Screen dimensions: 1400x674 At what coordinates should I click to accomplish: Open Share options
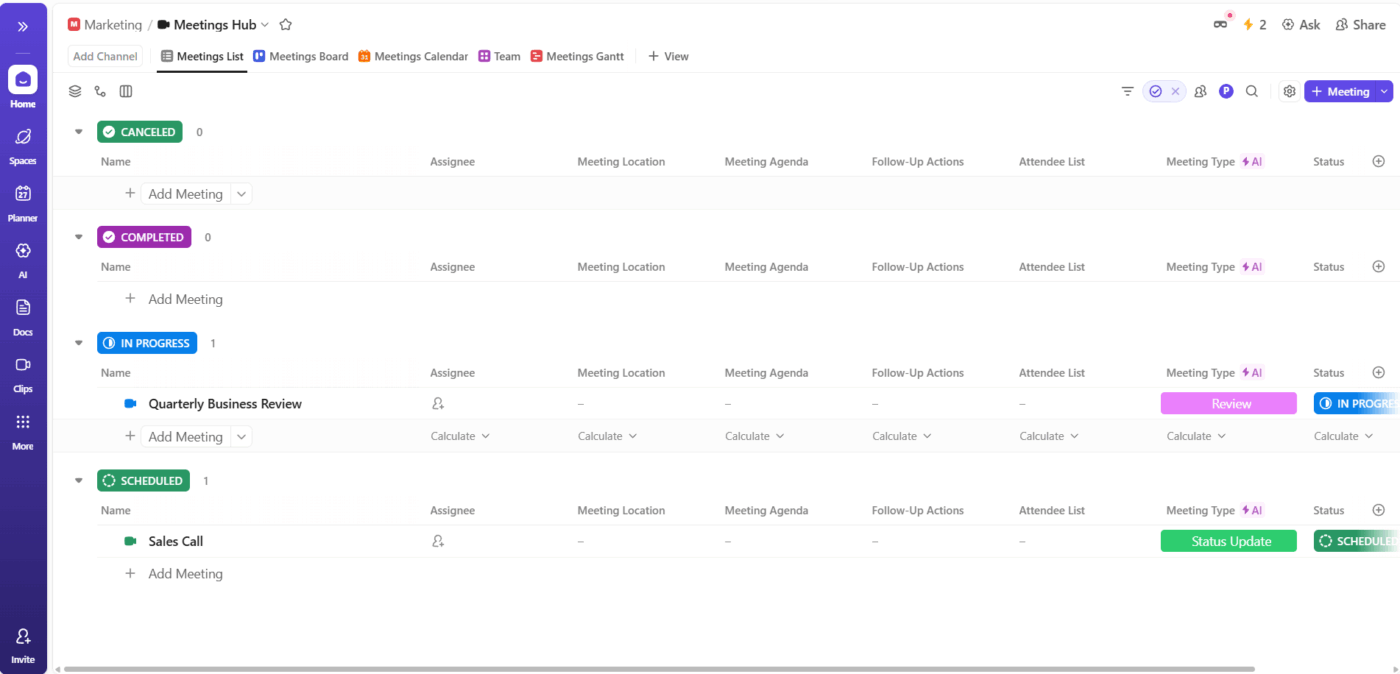[x=1360, y=24]
